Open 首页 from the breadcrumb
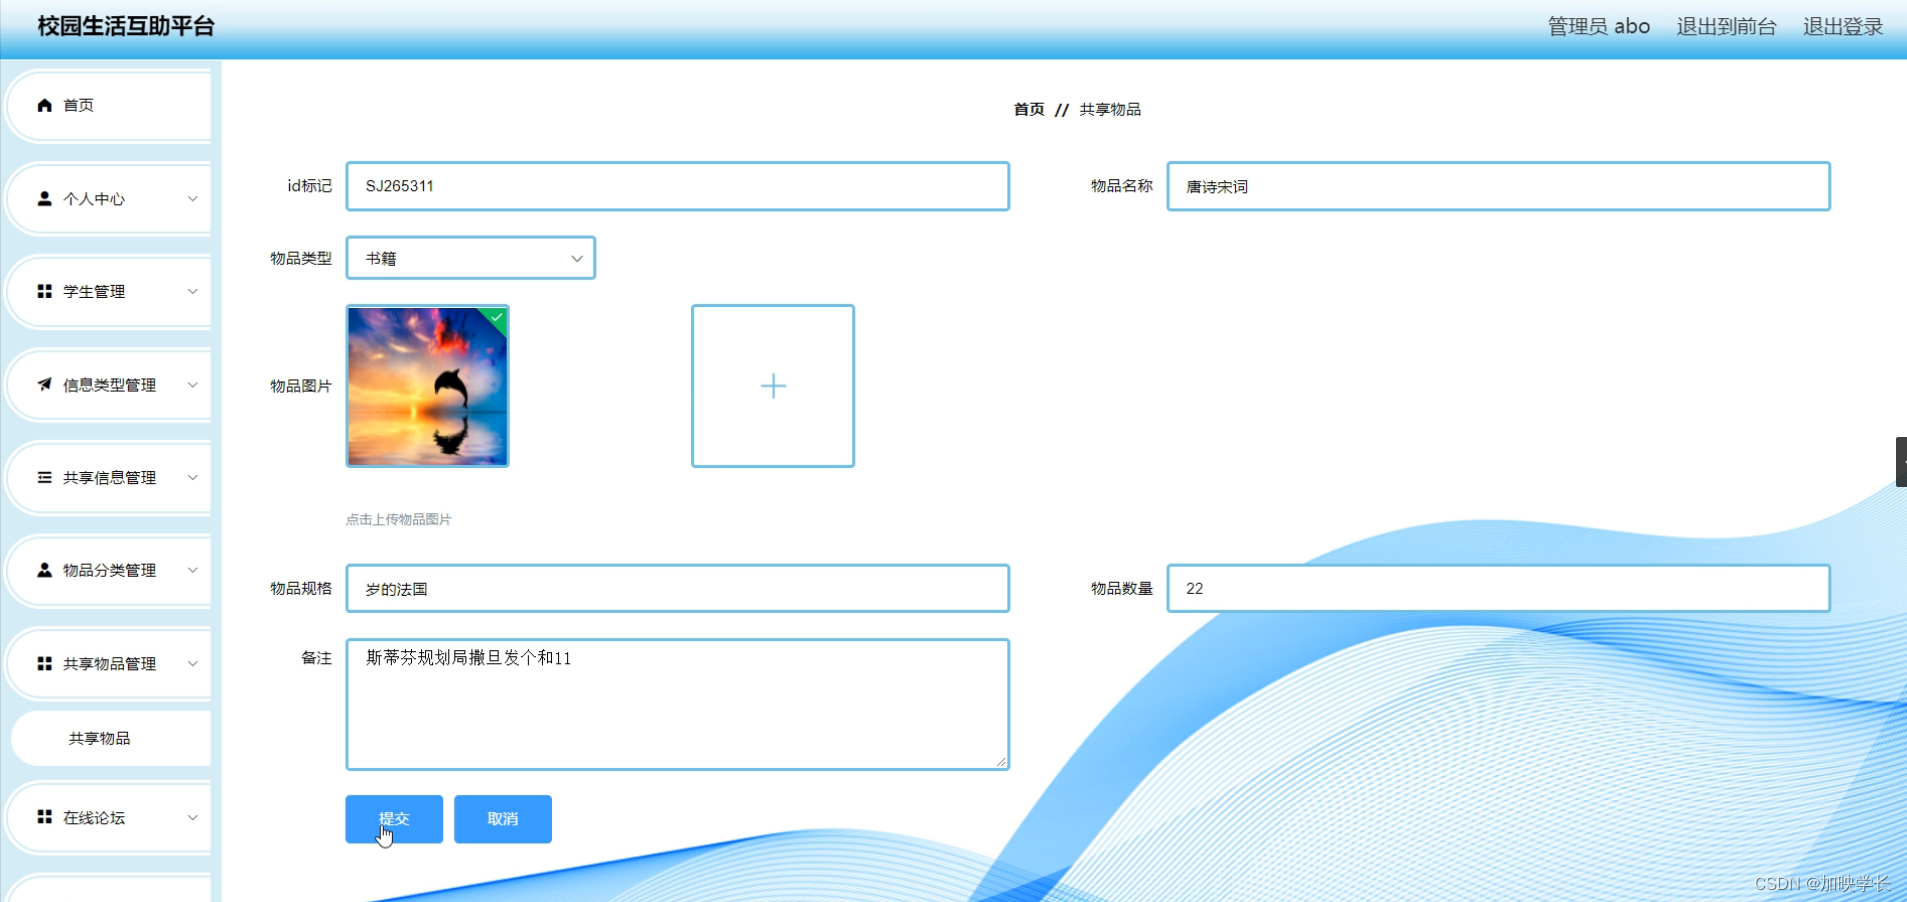 (1028, 109)
